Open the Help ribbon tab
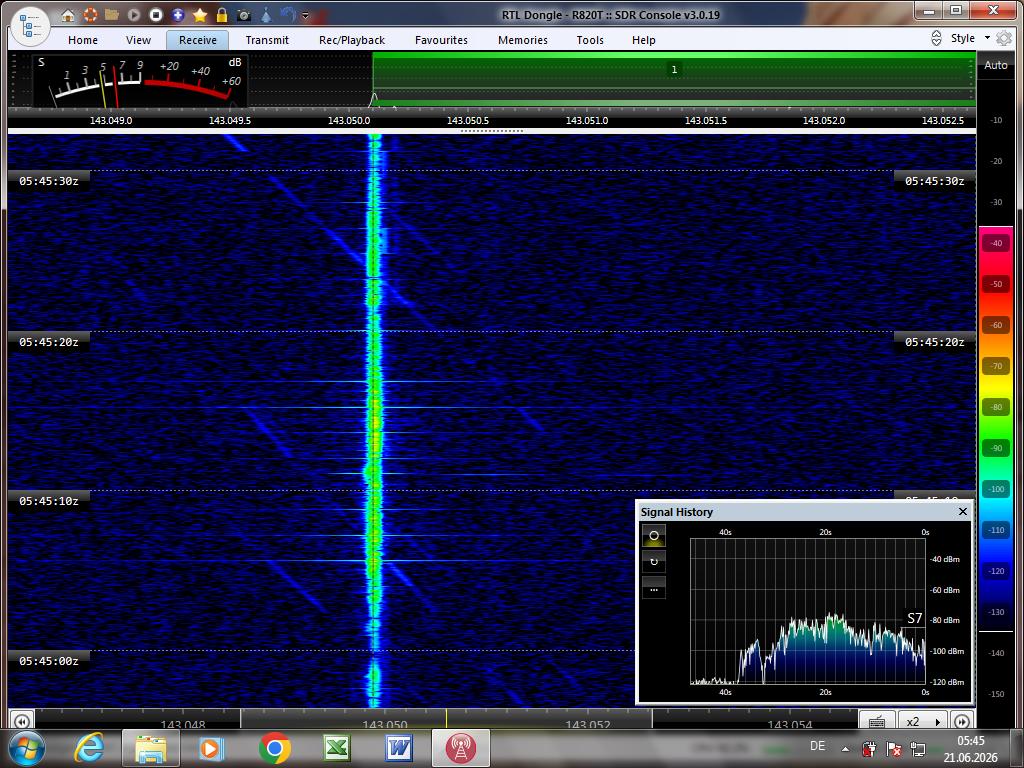 tap(644, 40)
